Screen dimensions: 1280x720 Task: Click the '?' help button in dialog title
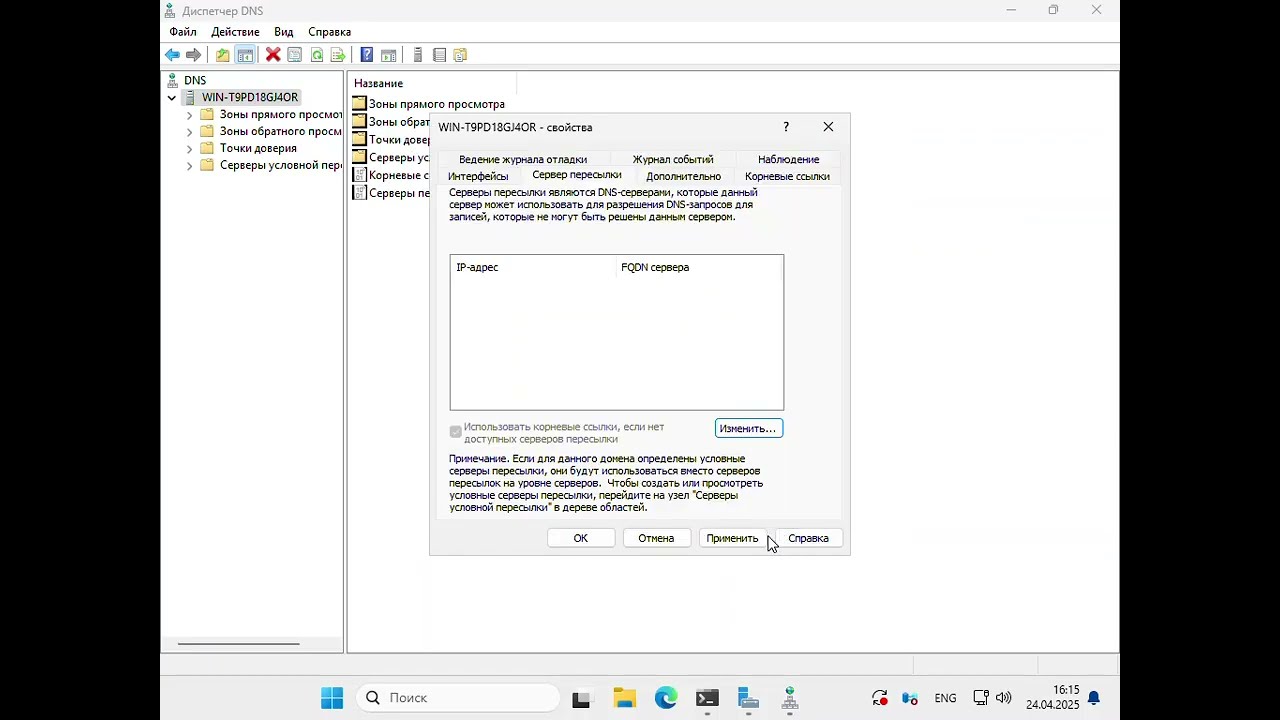point(786,127)
